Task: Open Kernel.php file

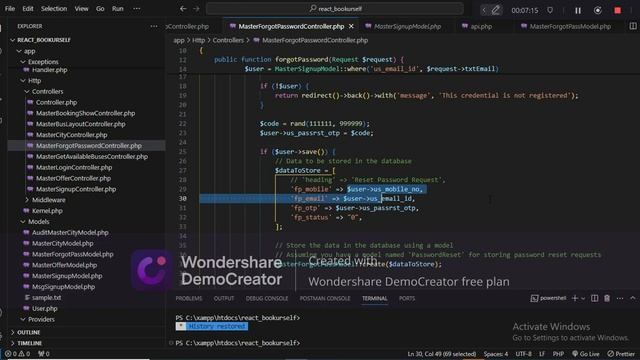Action: 47,211
